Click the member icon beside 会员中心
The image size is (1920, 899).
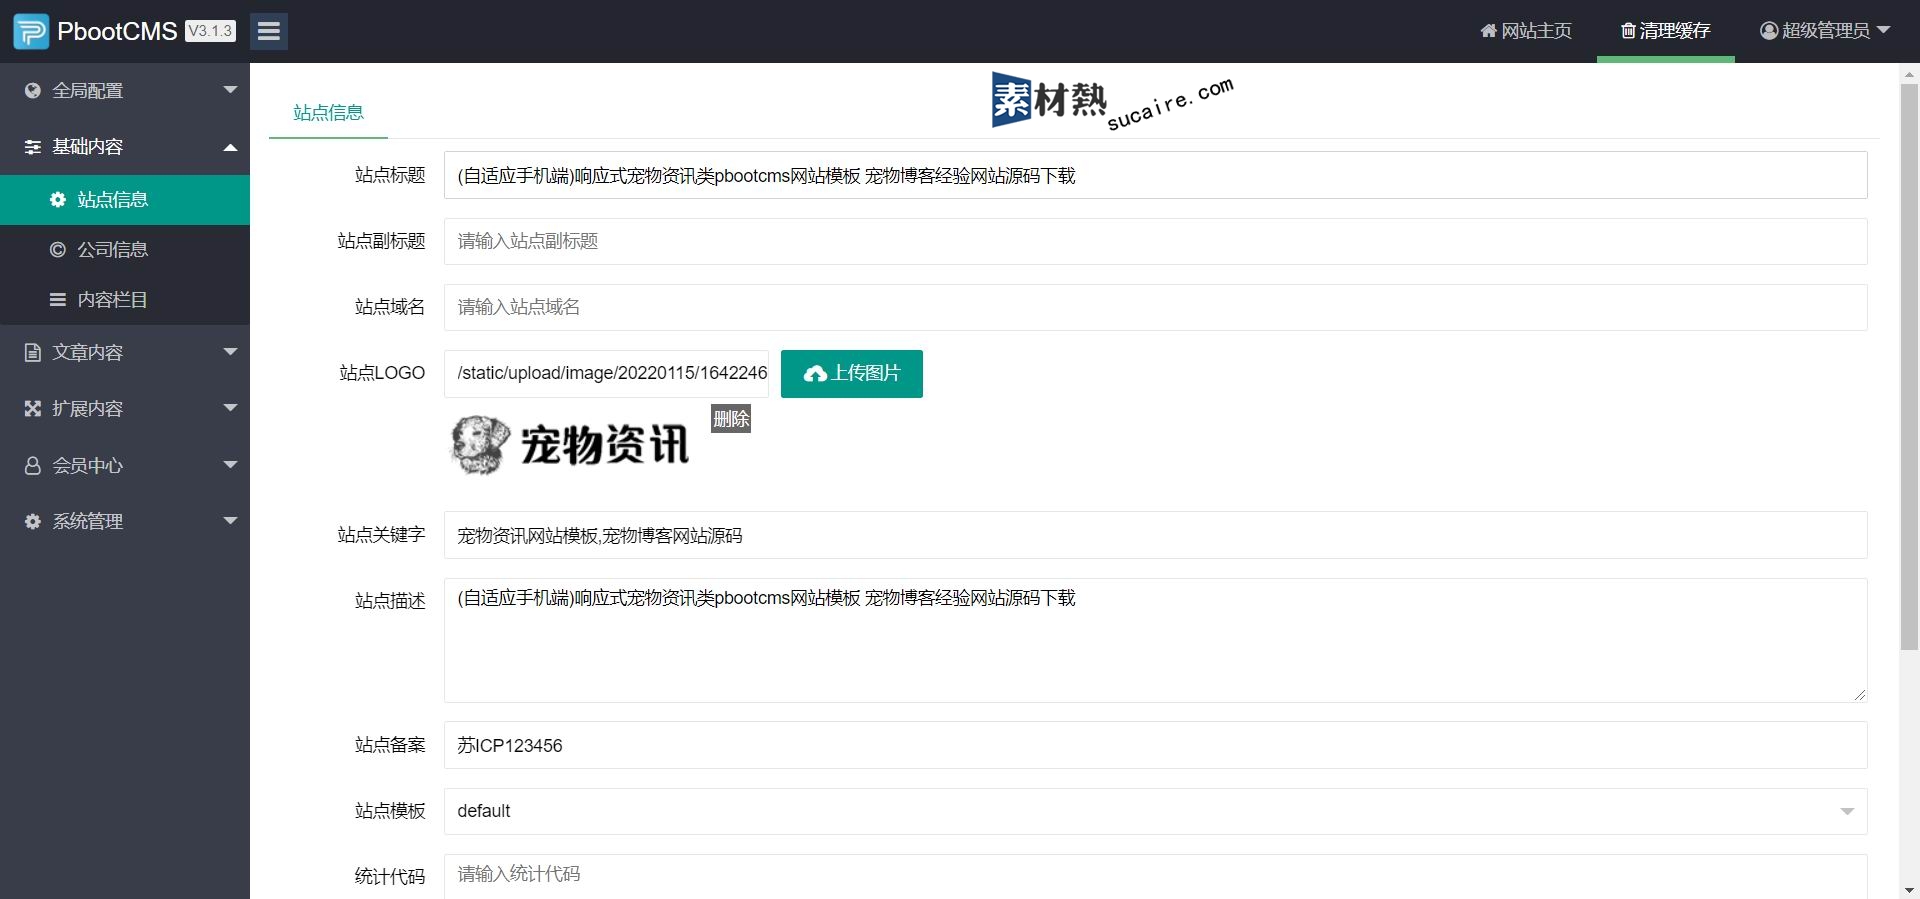[x=33, y=465]
